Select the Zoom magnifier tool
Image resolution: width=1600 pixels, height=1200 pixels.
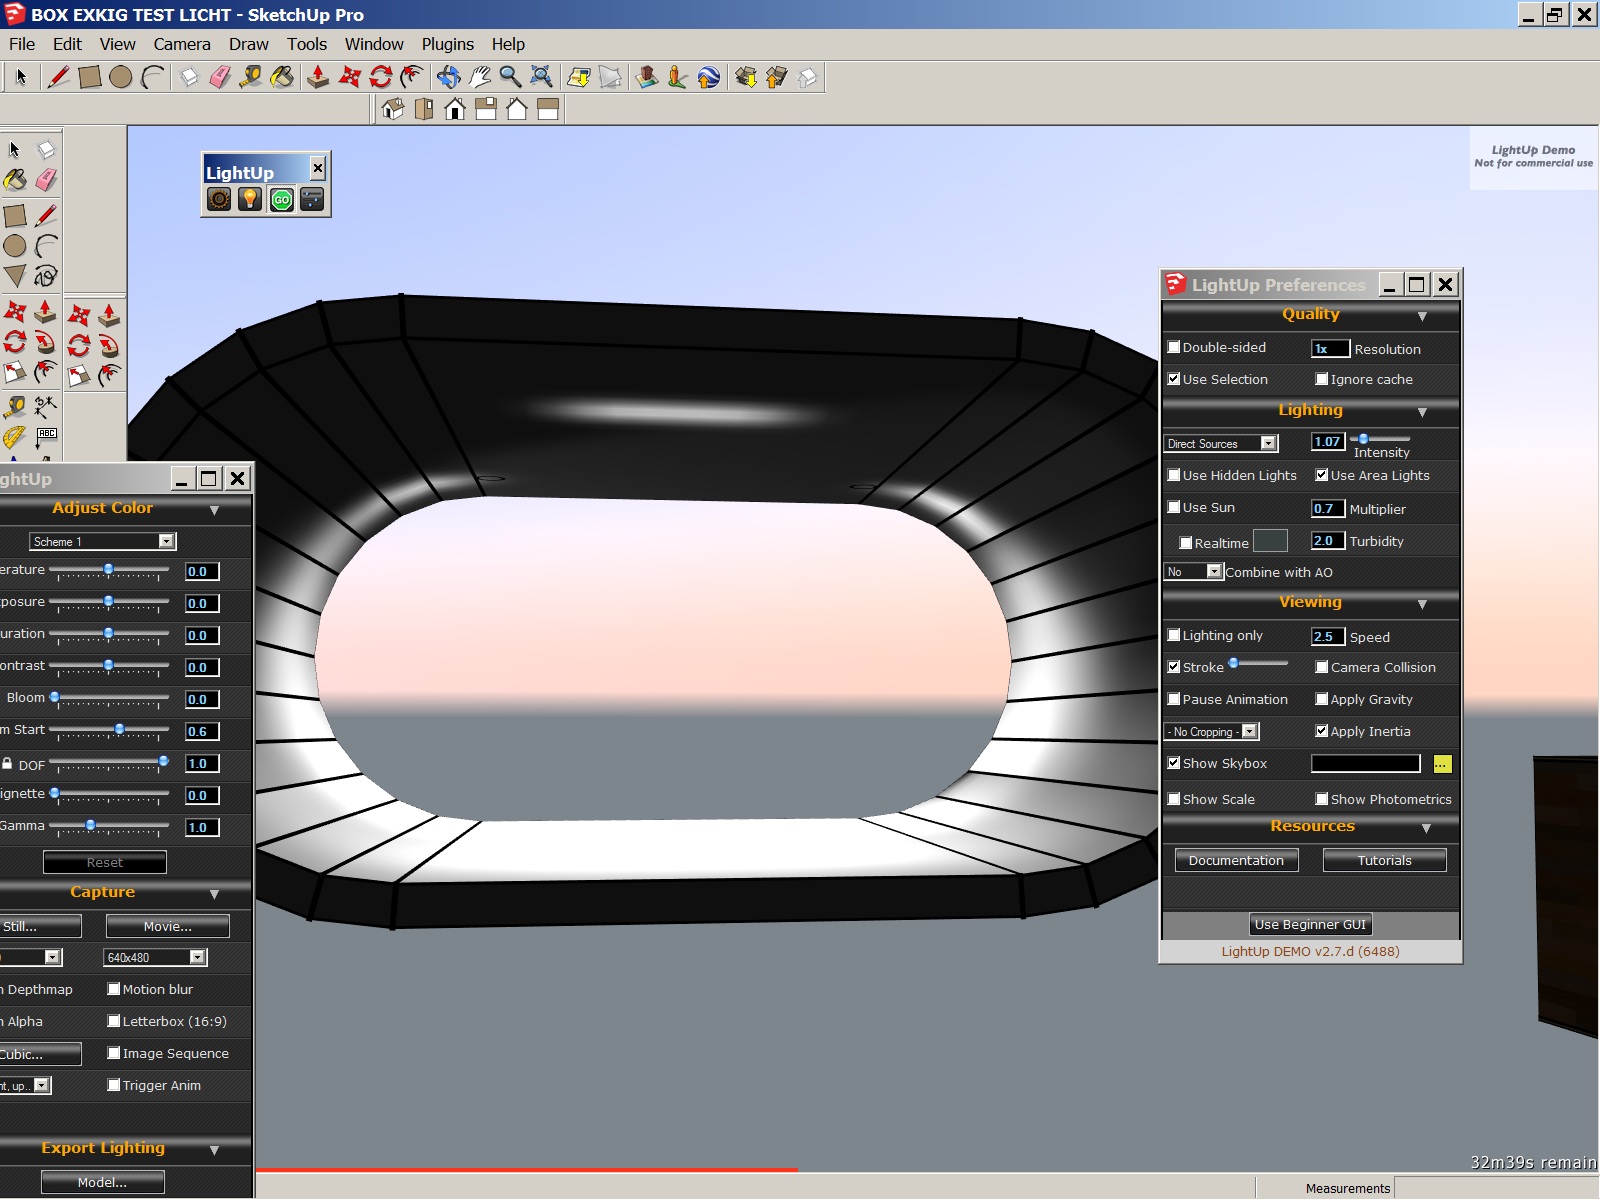[x=510, y=77]
